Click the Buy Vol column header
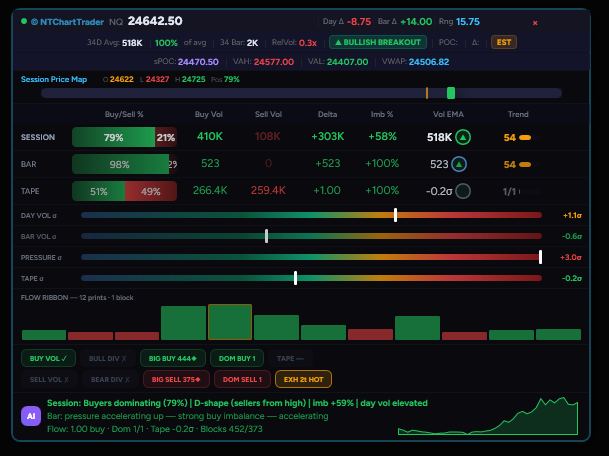 pyautogui.click(x=209, y=114)
